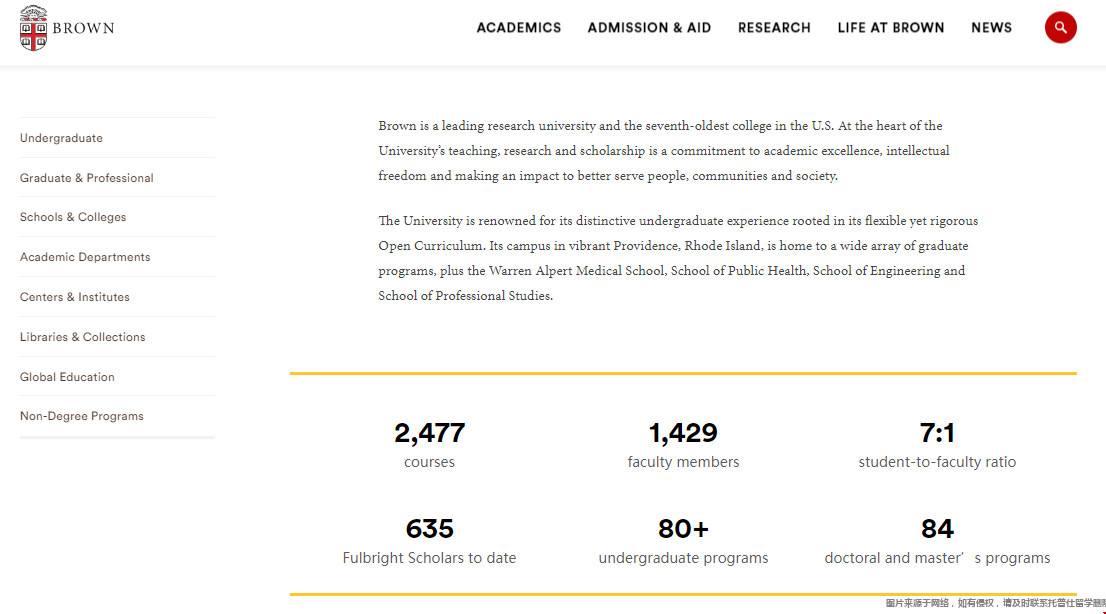Click the Brown University shield logo
1106x614 pixels.
coord(33,28)
